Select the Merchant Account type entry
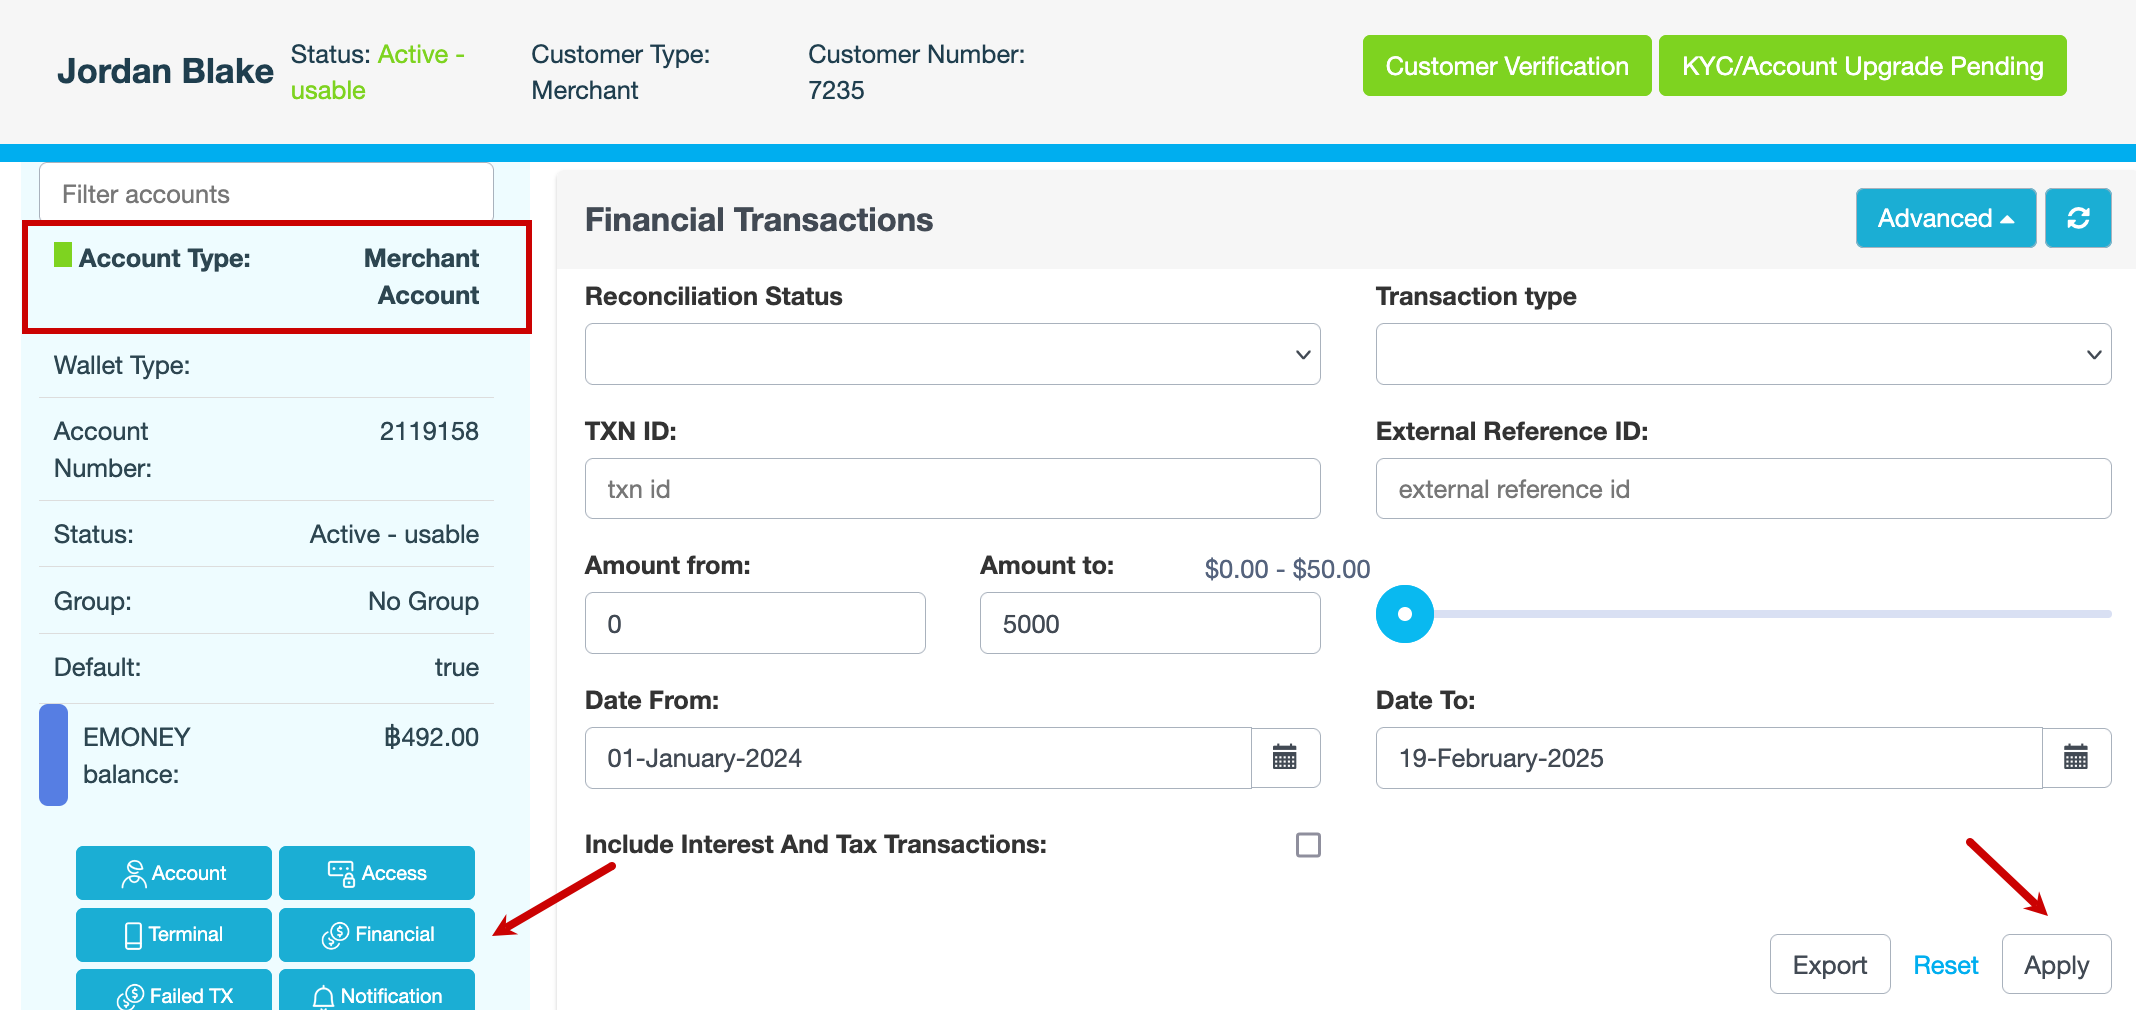The height and width of the screenshot is (1010, 2136). coord(277,277)
